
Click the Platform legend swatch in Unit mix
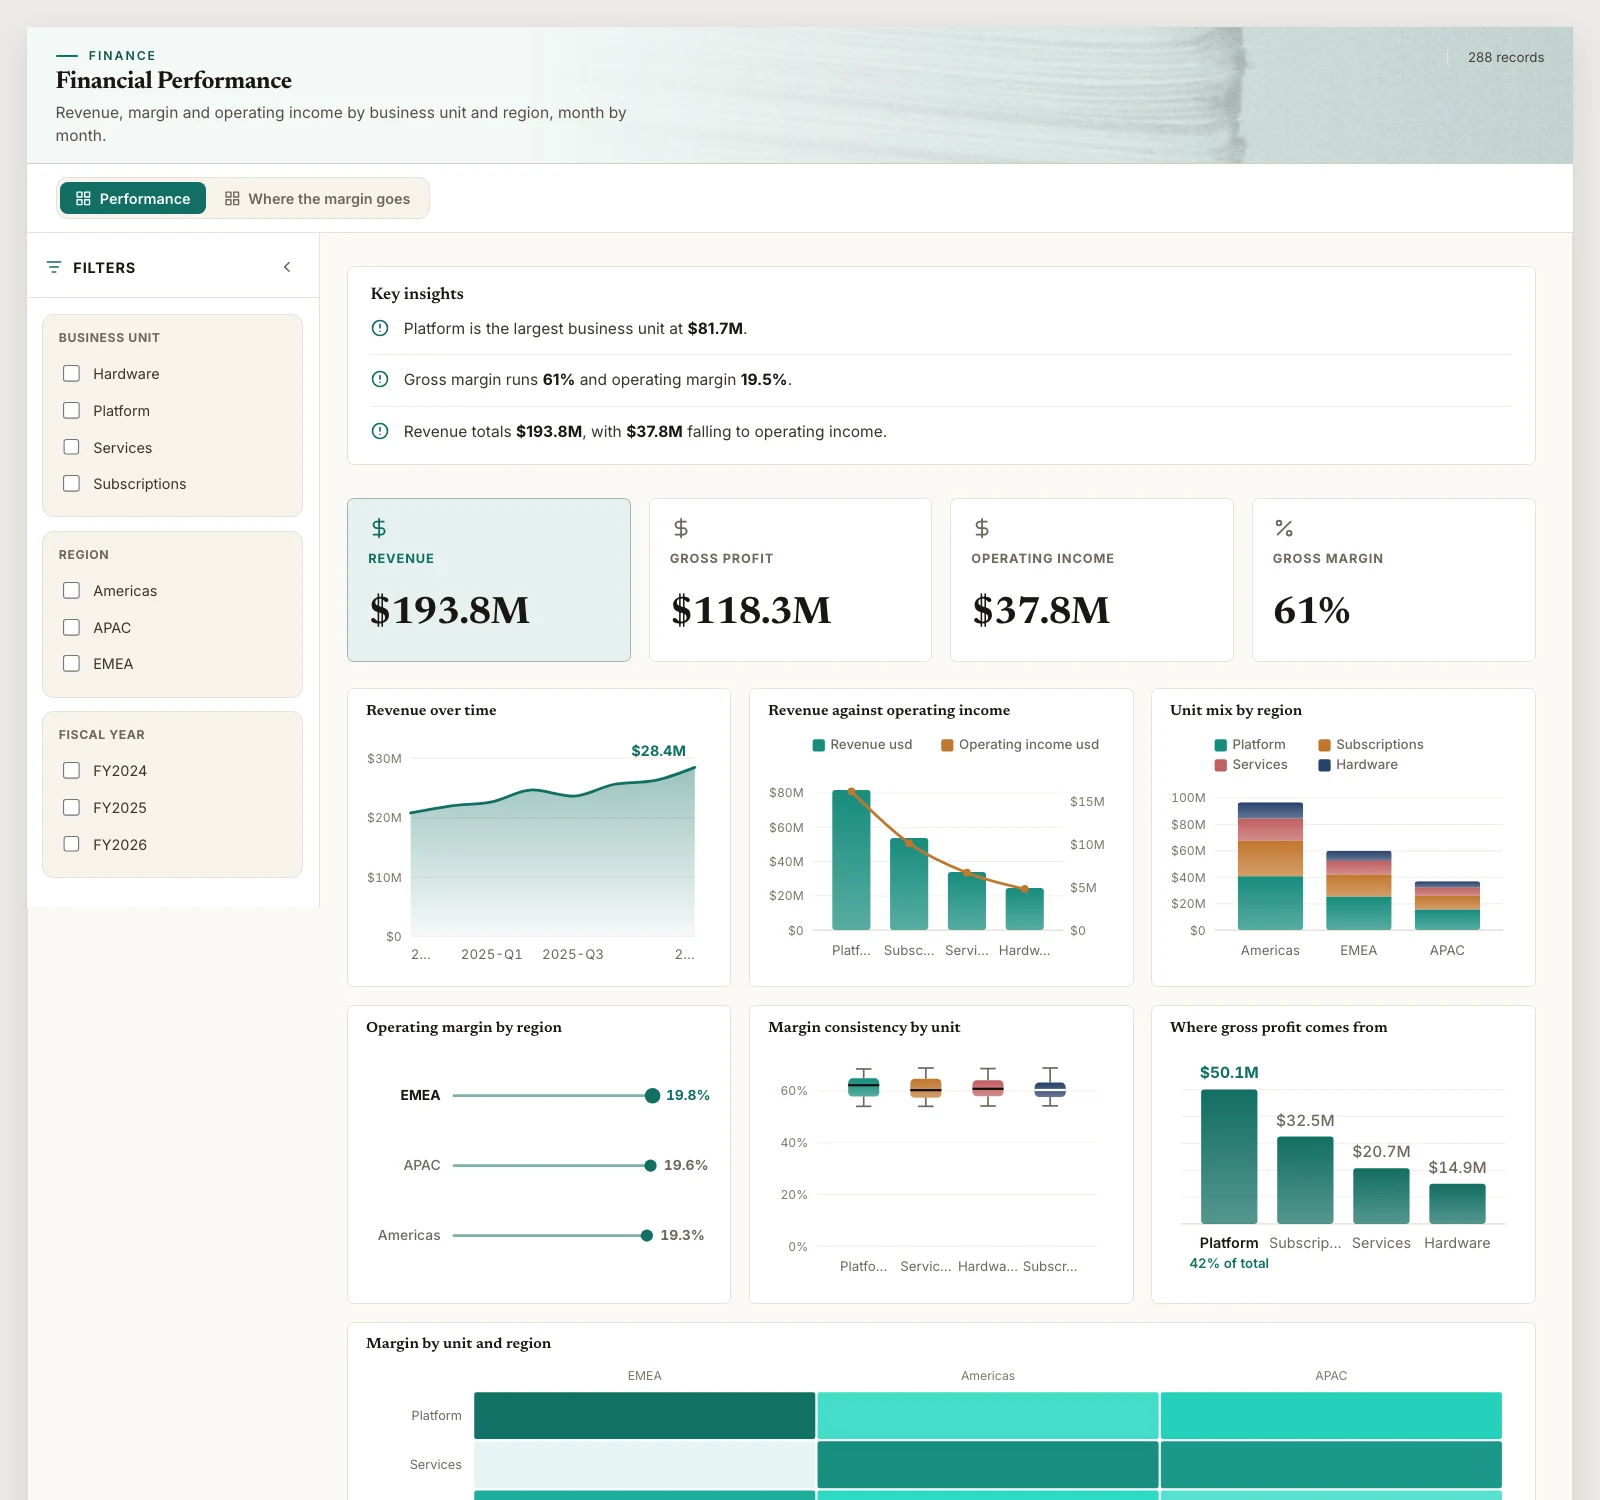coord(1221,745)
